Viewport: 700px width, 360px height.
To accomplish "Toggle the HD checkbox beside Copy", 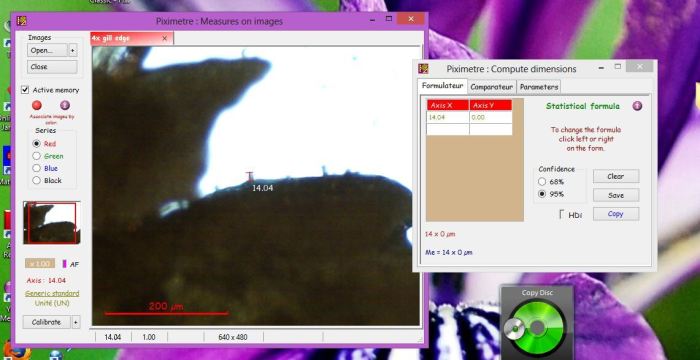I will [562, 214].
